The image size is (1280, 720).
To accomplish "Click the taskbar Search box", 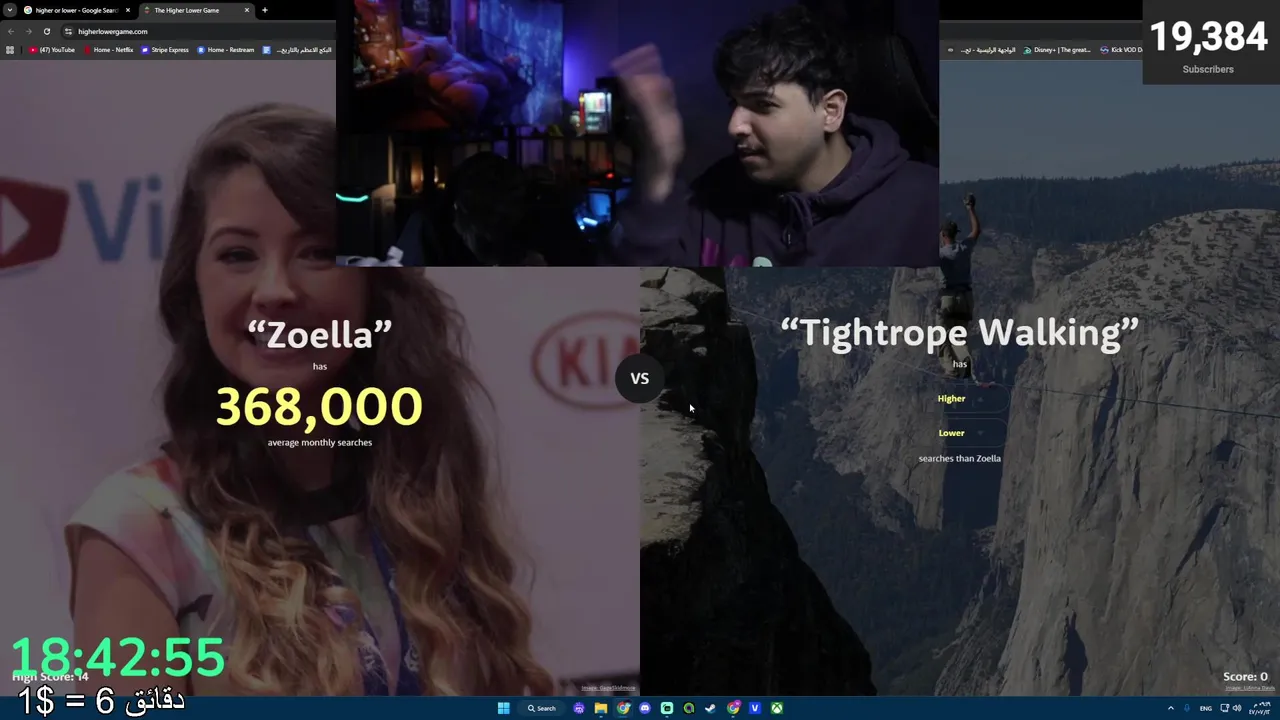I will click(x=542, y=708).
